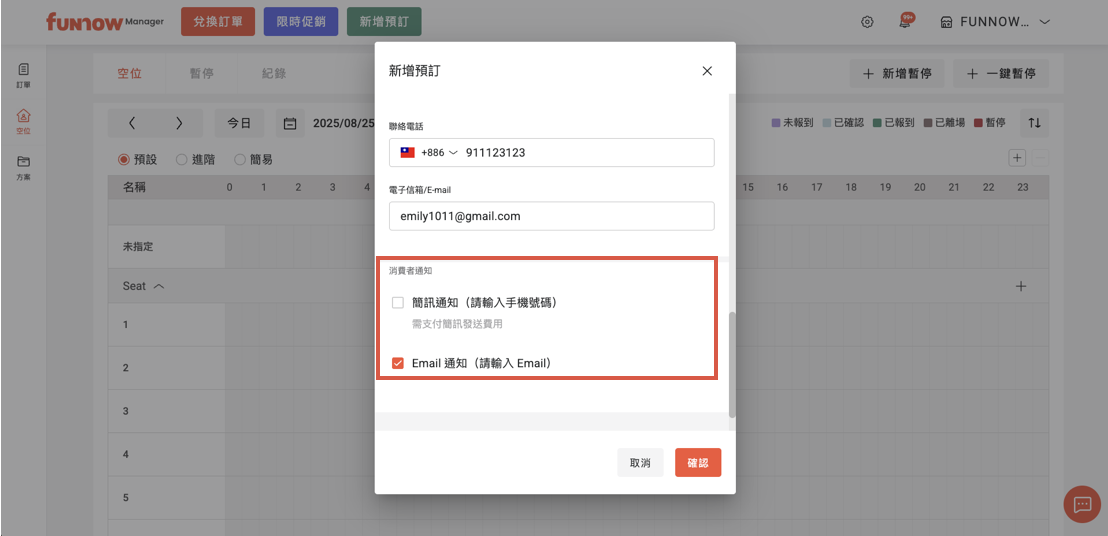This screenshot has width=1108, height=536.
Task: Click the 方案 plans sidebar icon
Action: pyautogui.click(x=24, y=166)
